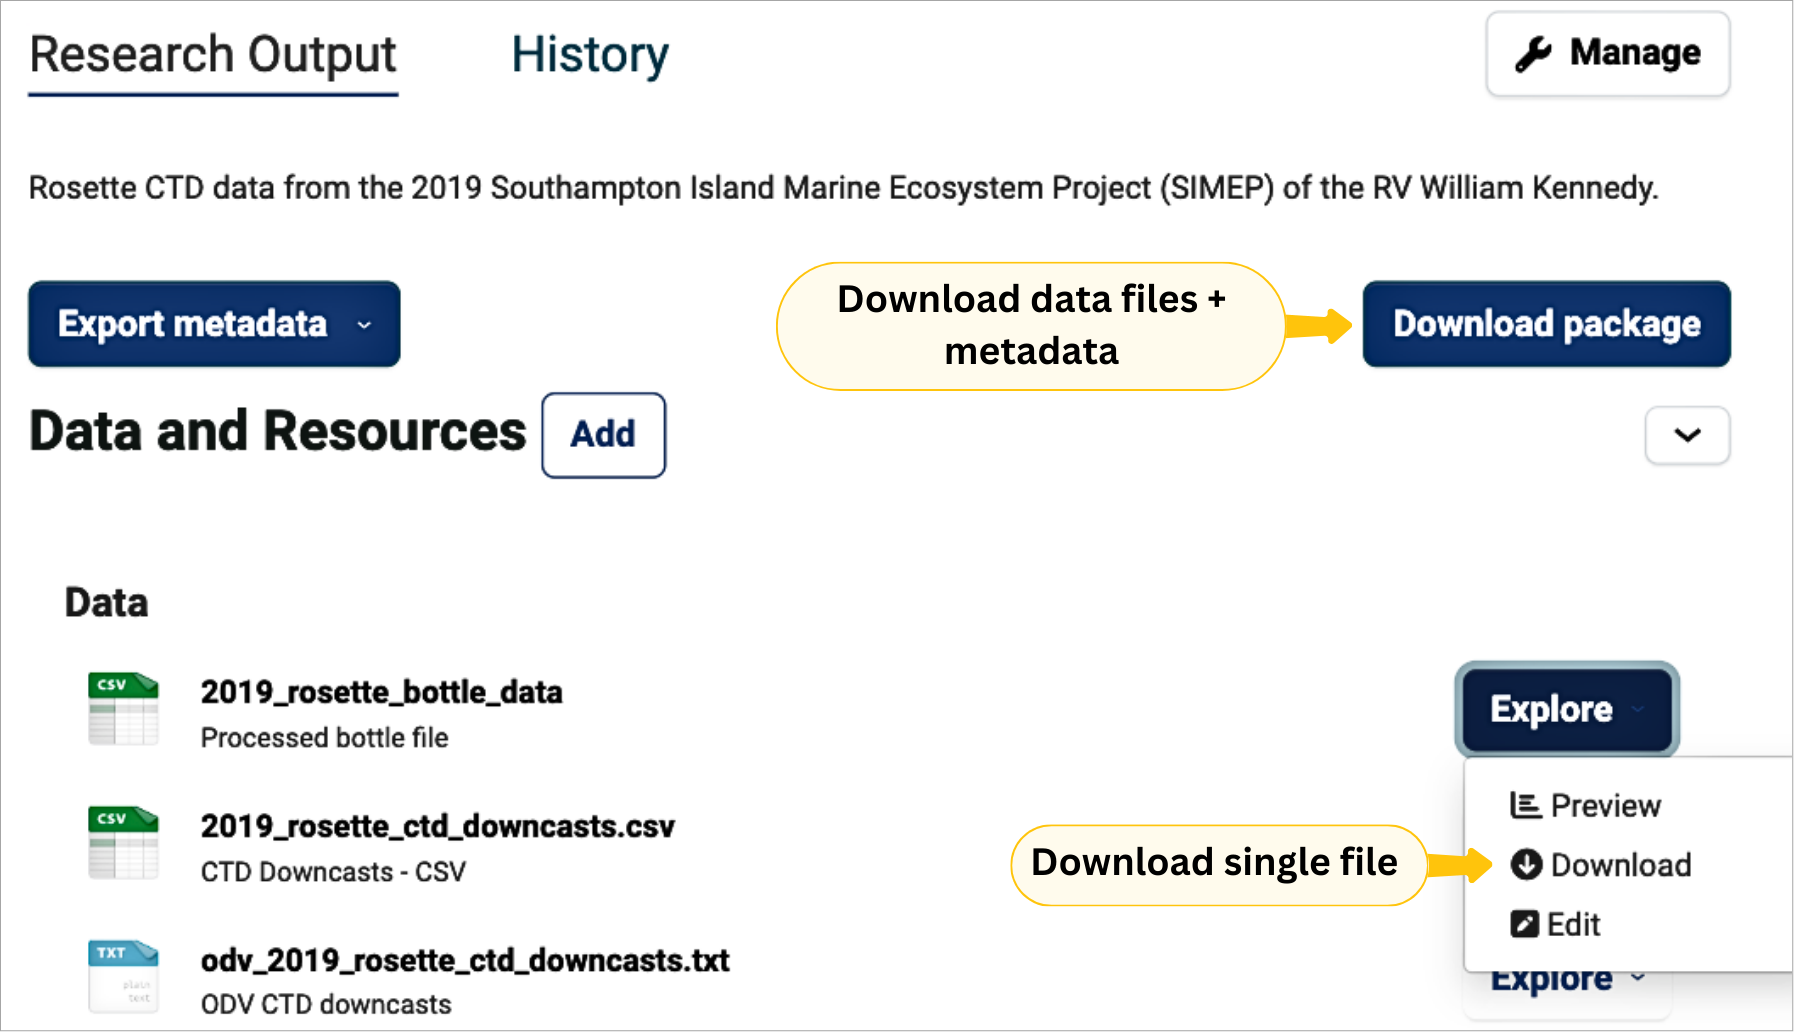
Task: Click the wrench icon in Manage button
Action: (x=1533, y=54)
